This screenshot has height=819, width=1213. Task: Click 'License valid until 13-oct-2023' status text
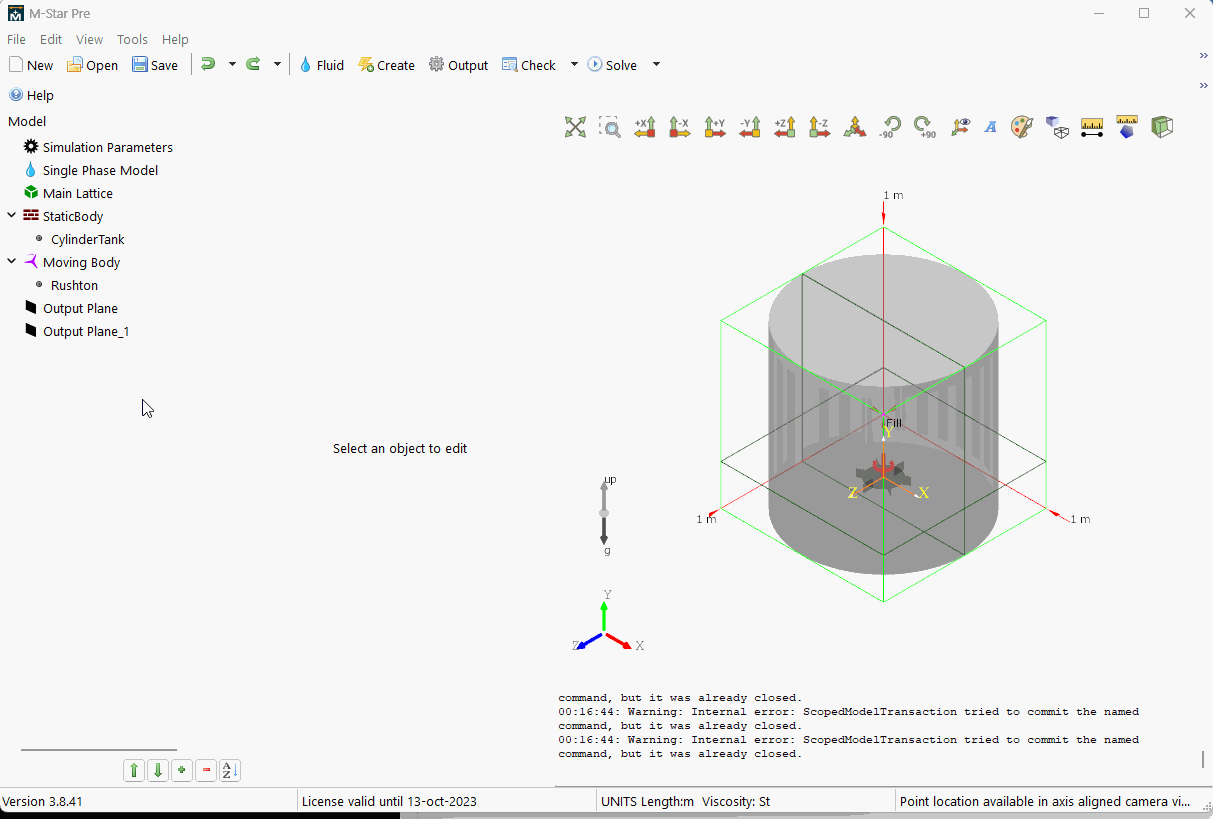pyautogui.click(x=389, y=801)
